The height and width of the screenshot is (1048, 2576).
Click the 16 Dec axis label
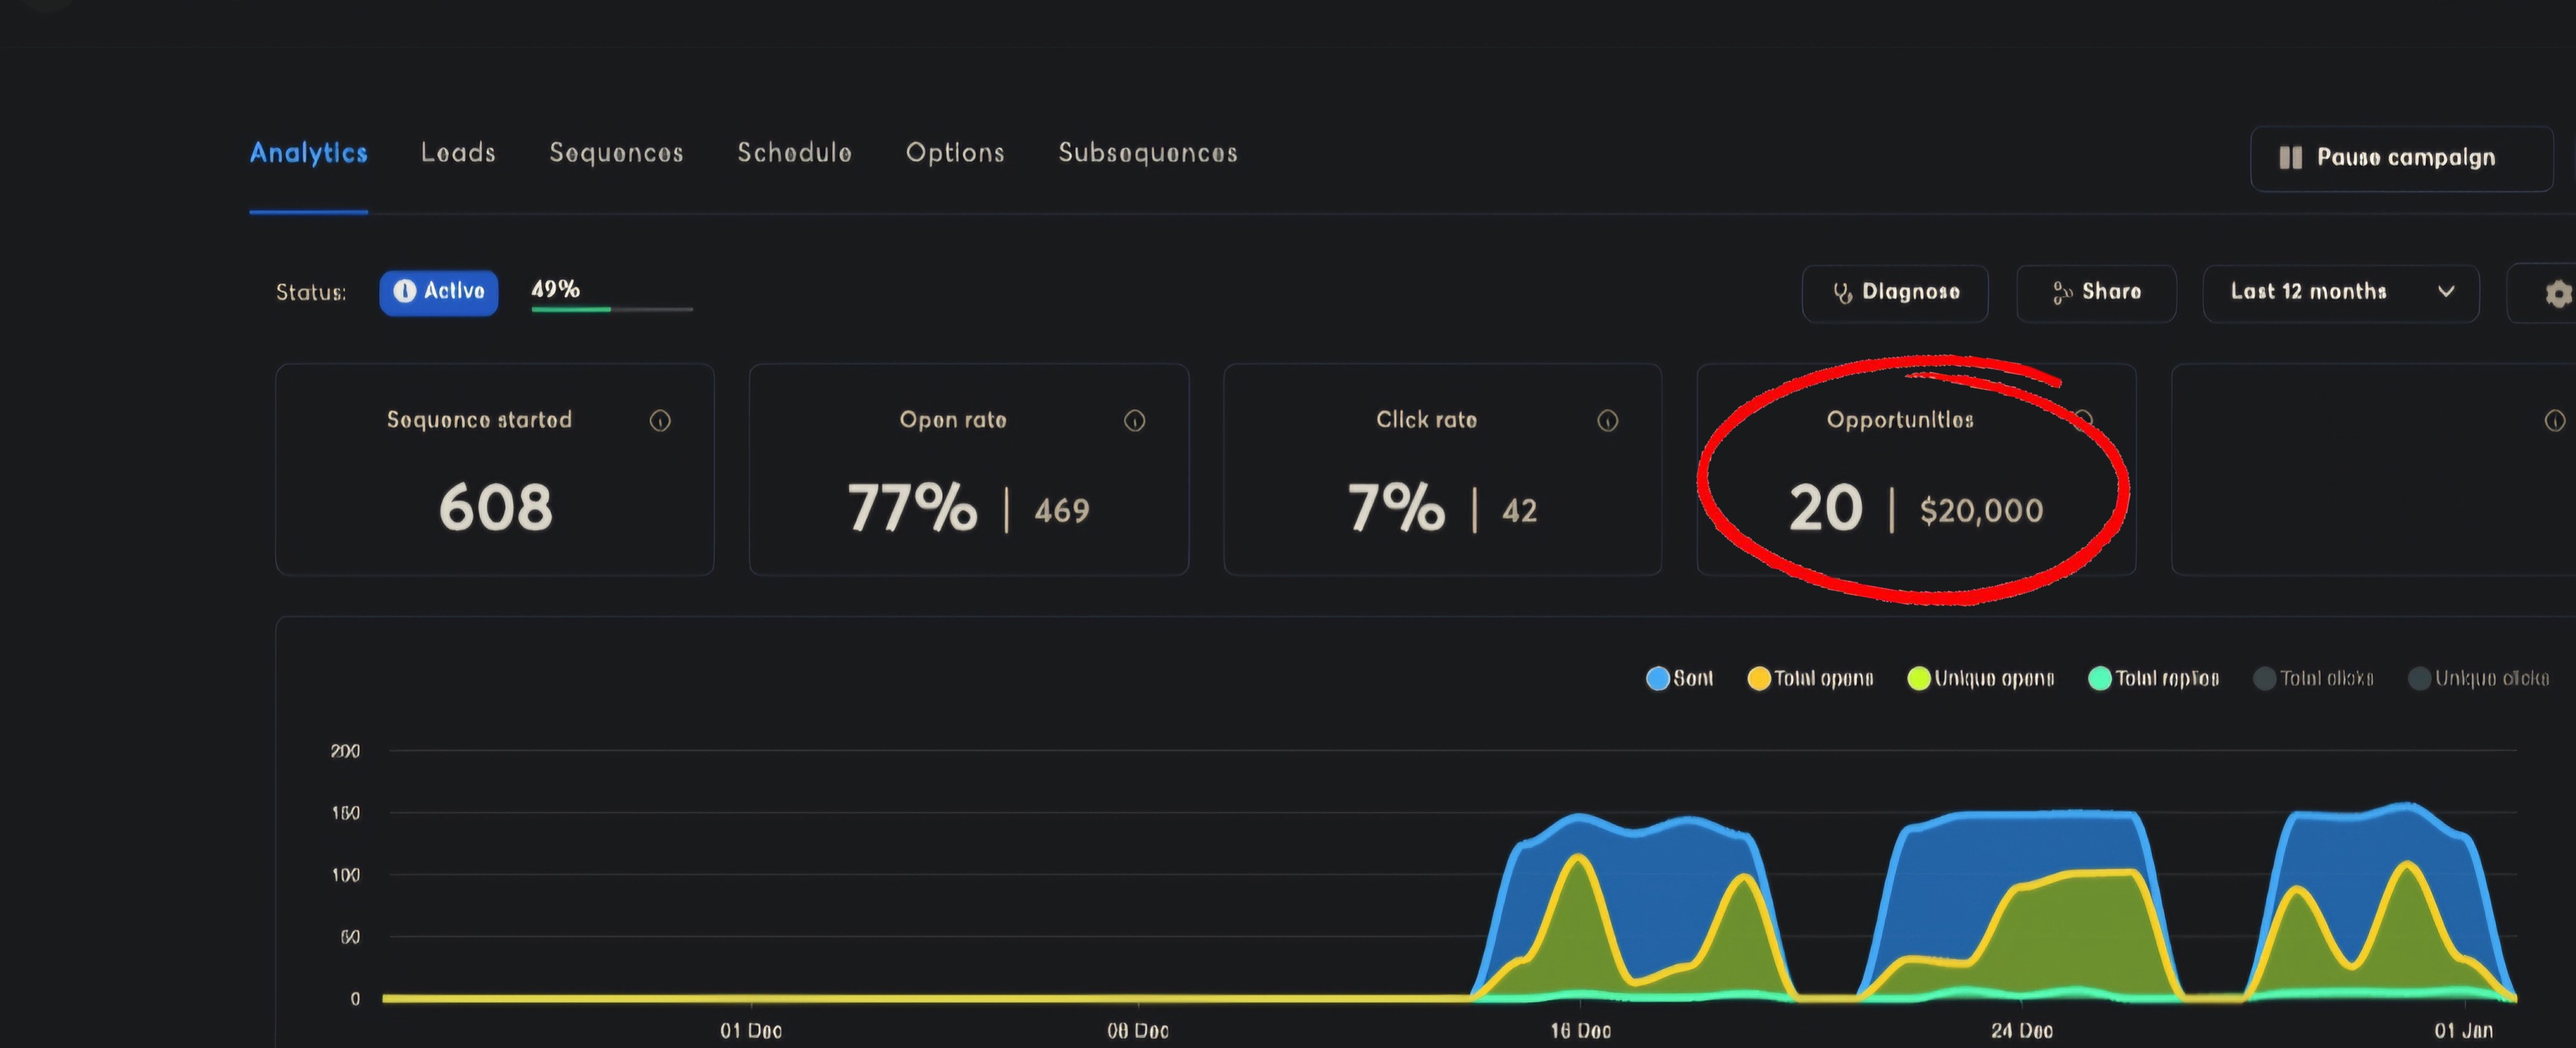pyautogui.click(x=1580, y=1031)
